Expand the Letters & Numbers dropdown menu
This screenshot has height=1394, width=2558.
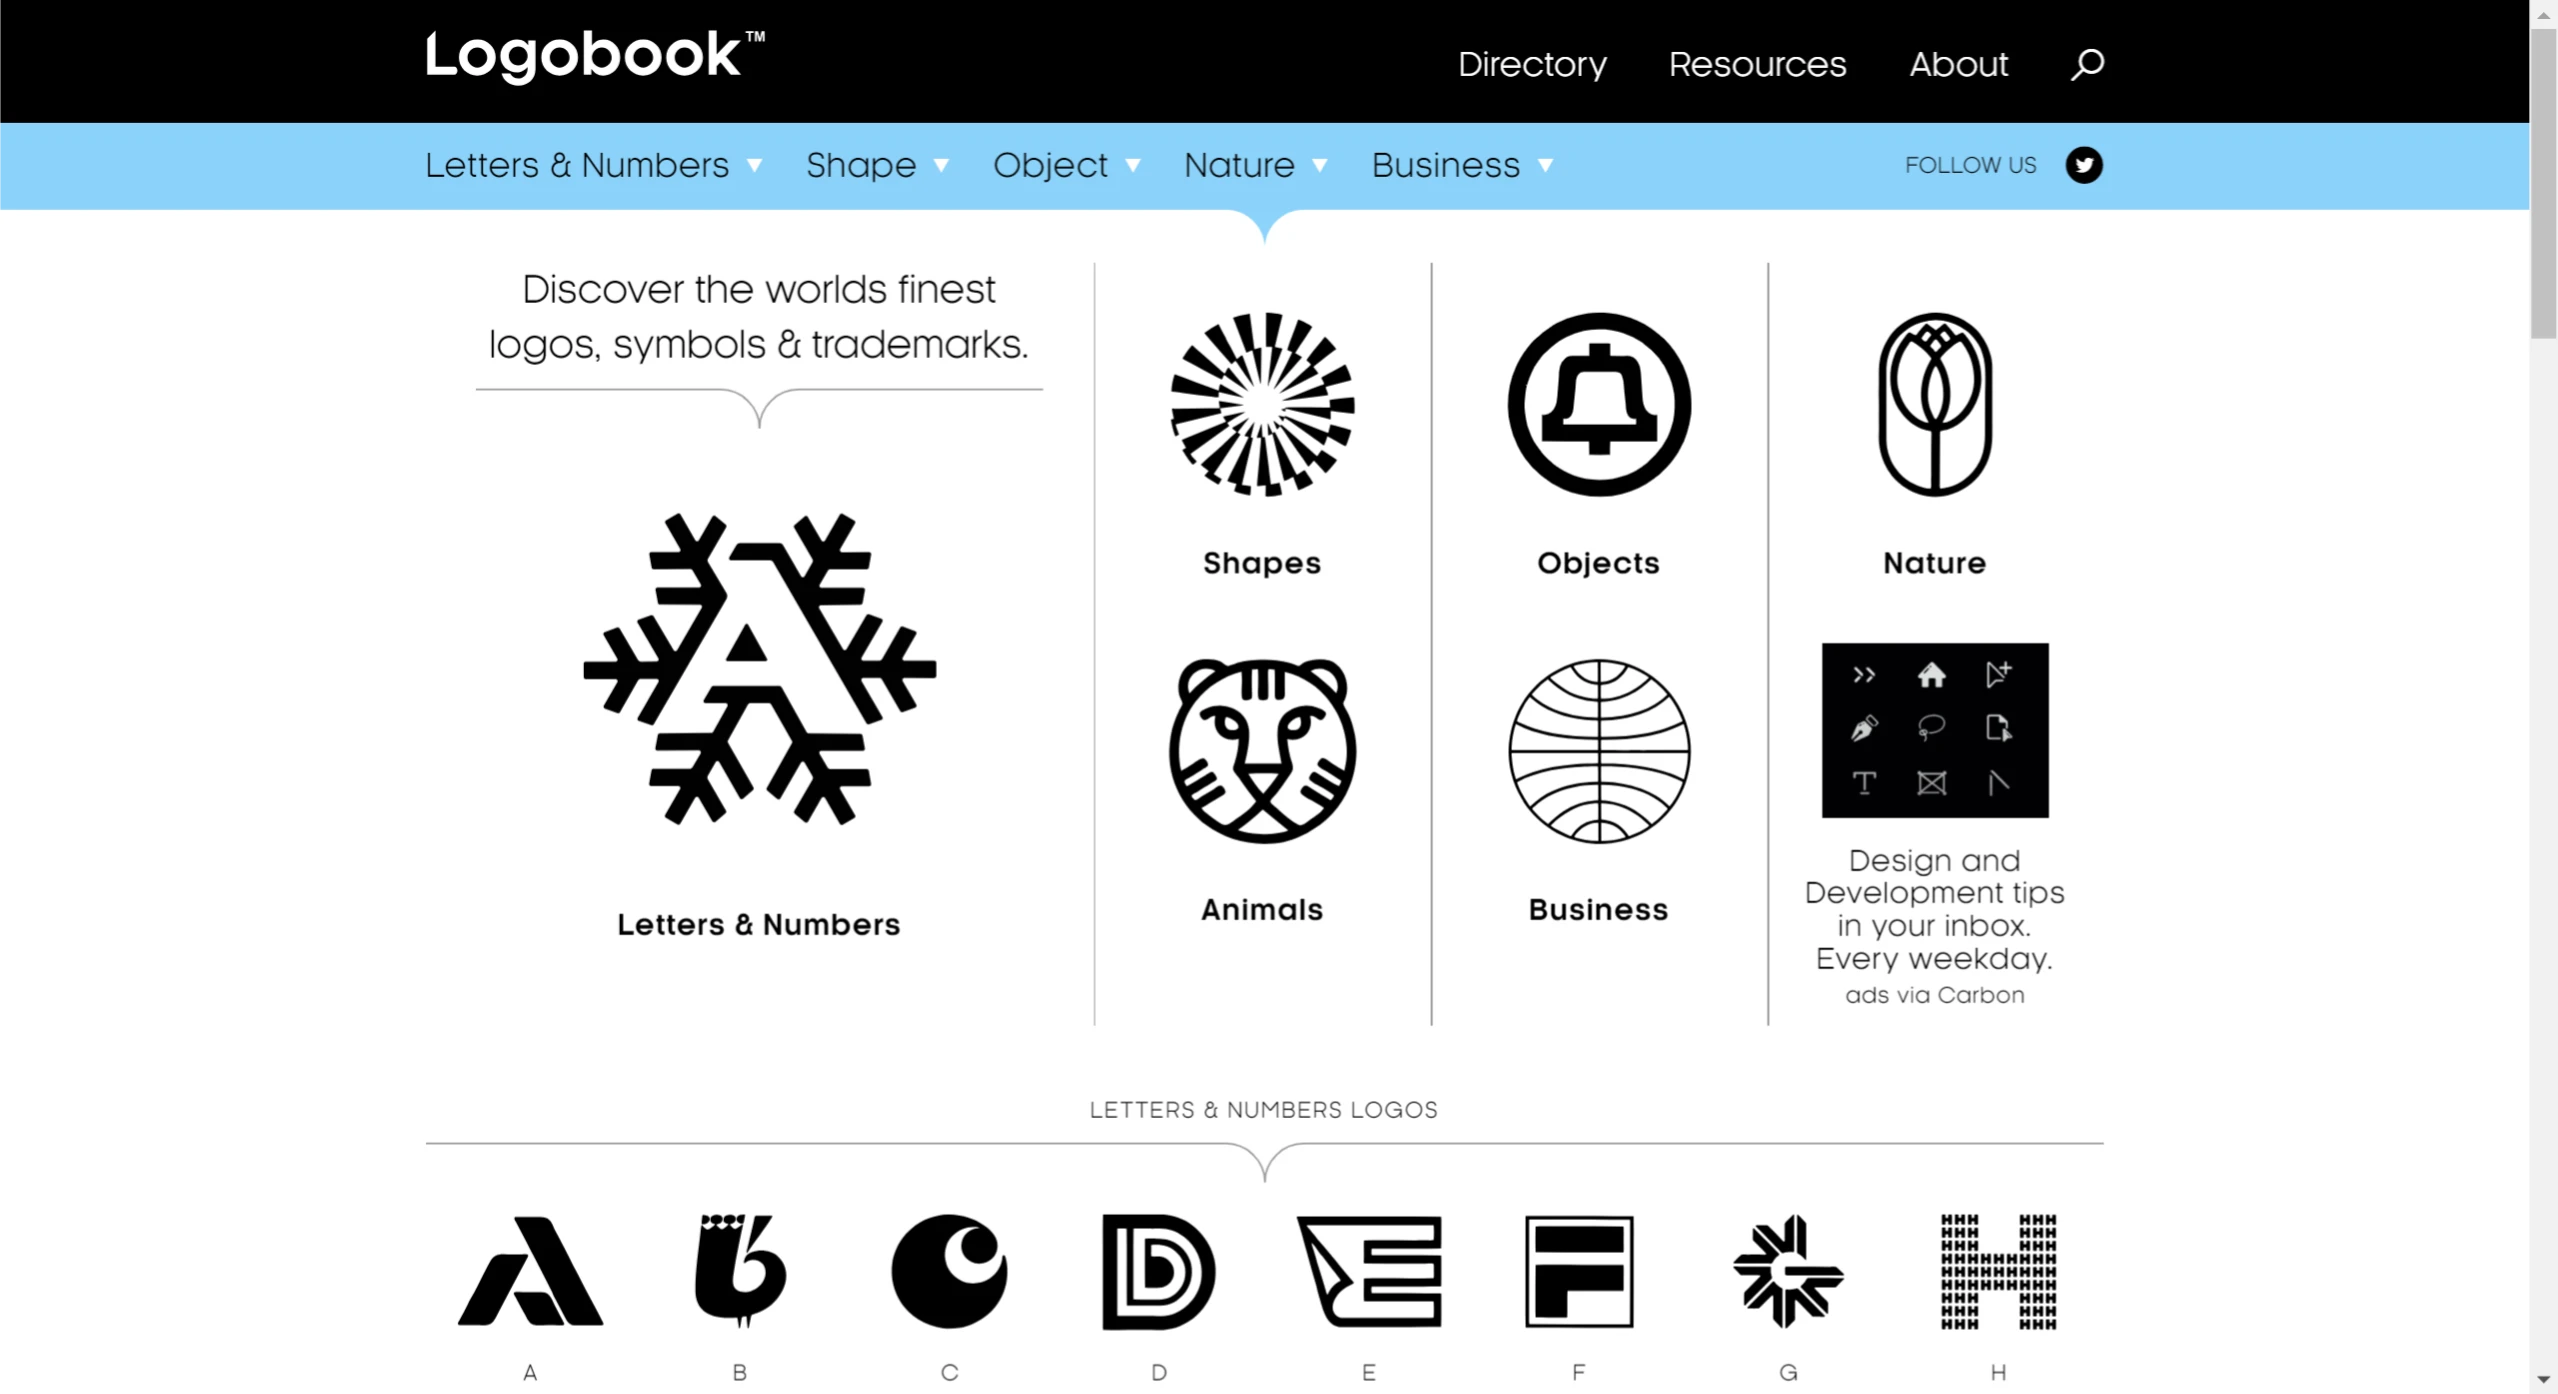pos(578,165)
